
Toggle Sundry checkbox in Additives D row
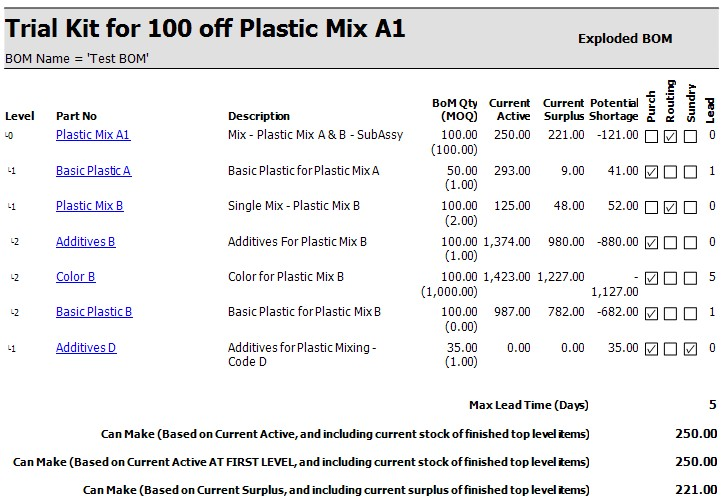click(x=691, y=349)
